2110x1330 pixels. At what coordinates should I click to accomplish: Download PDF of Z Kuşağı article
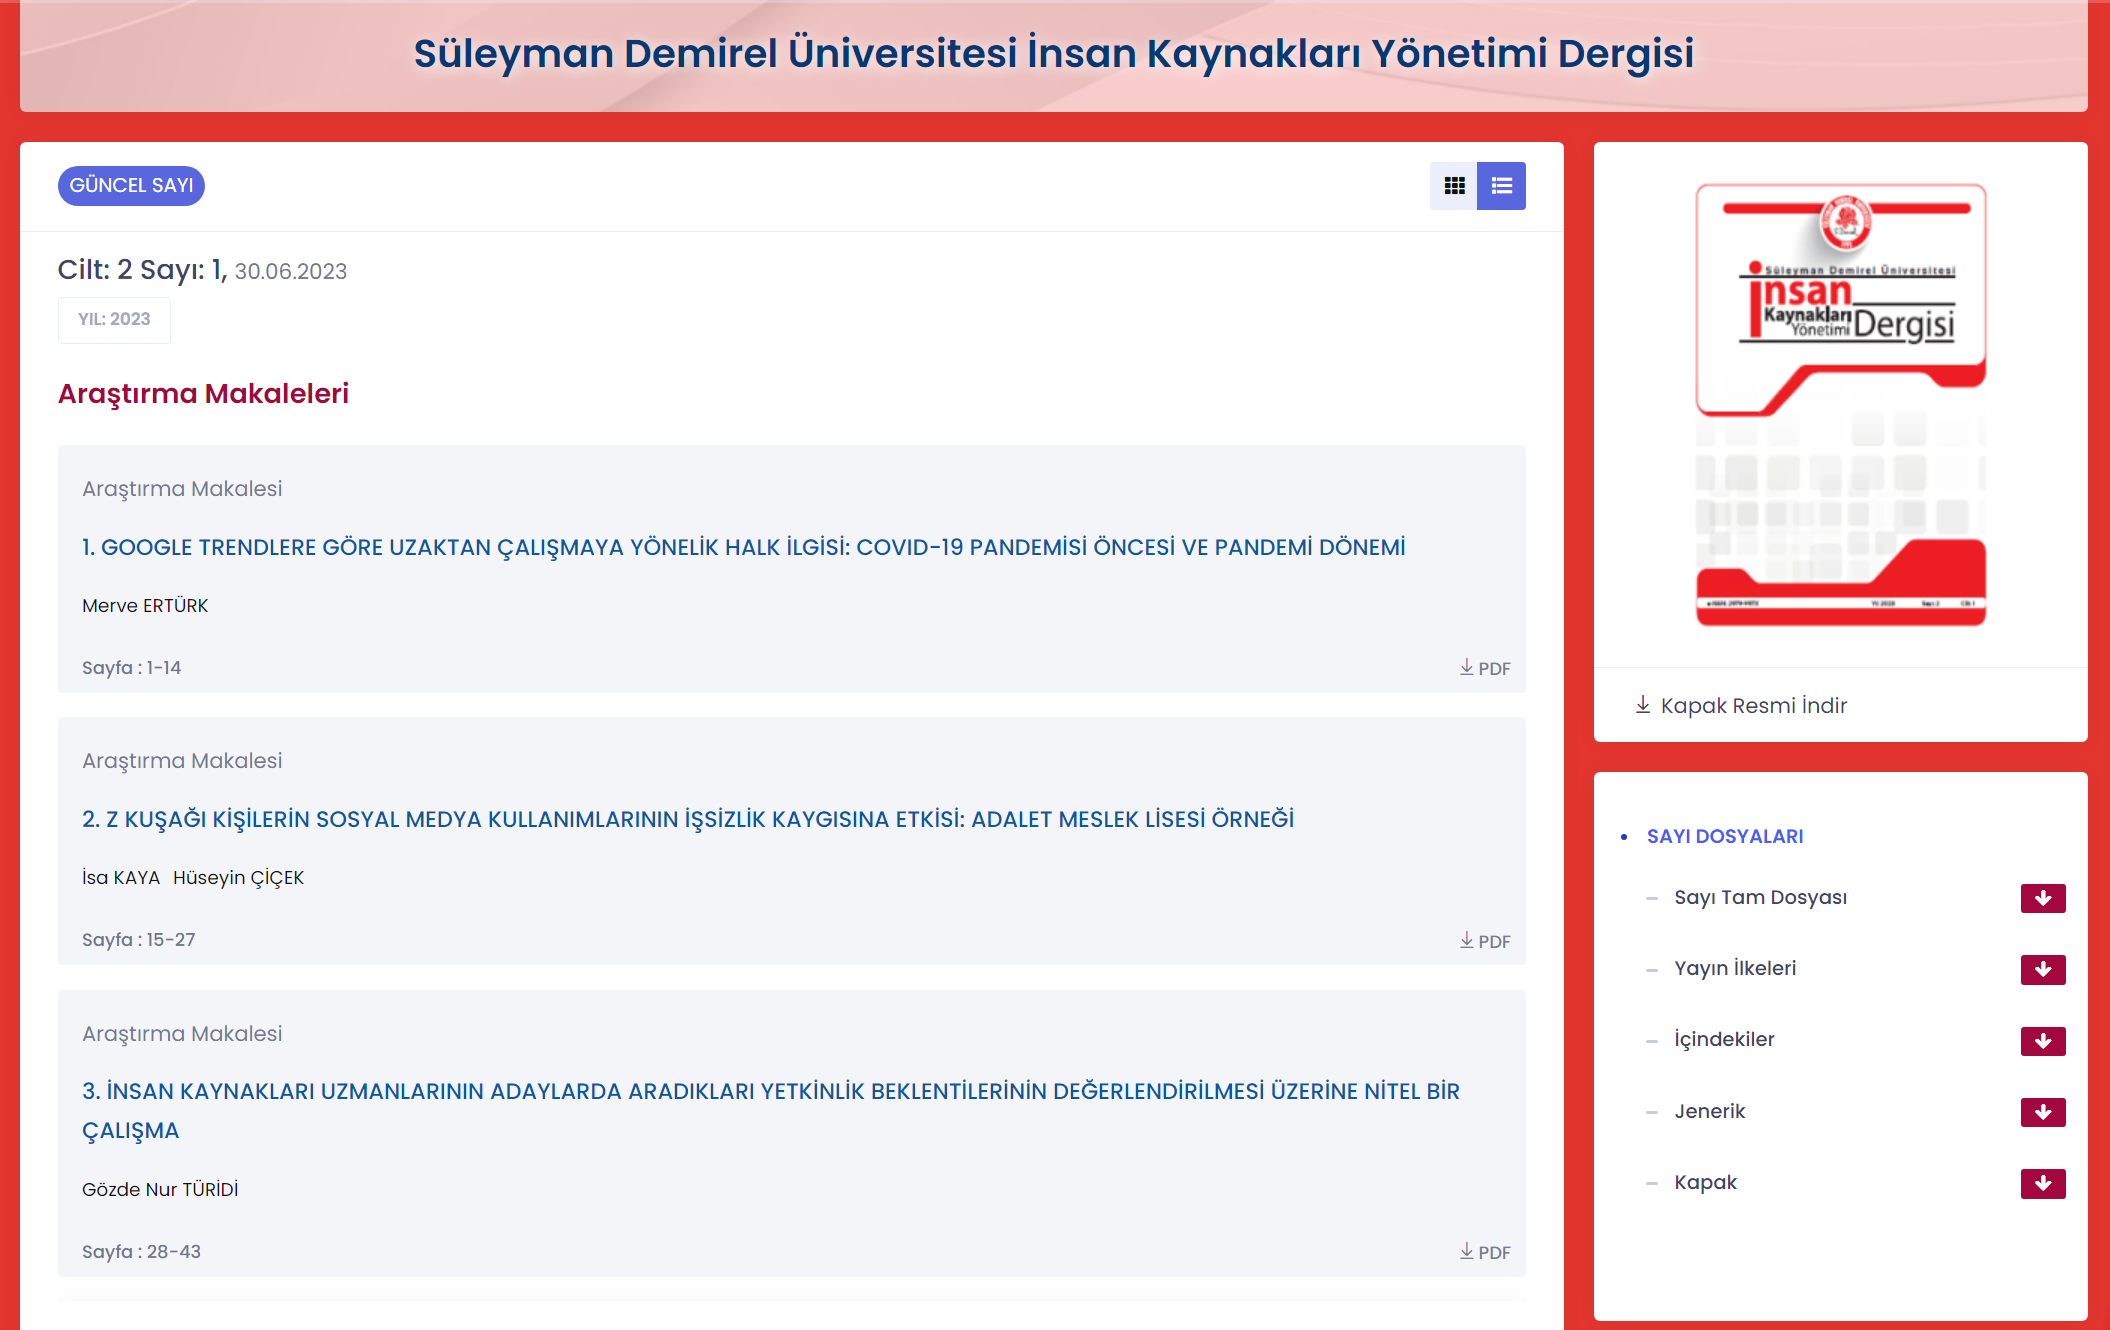click(x=1485, y=941)
